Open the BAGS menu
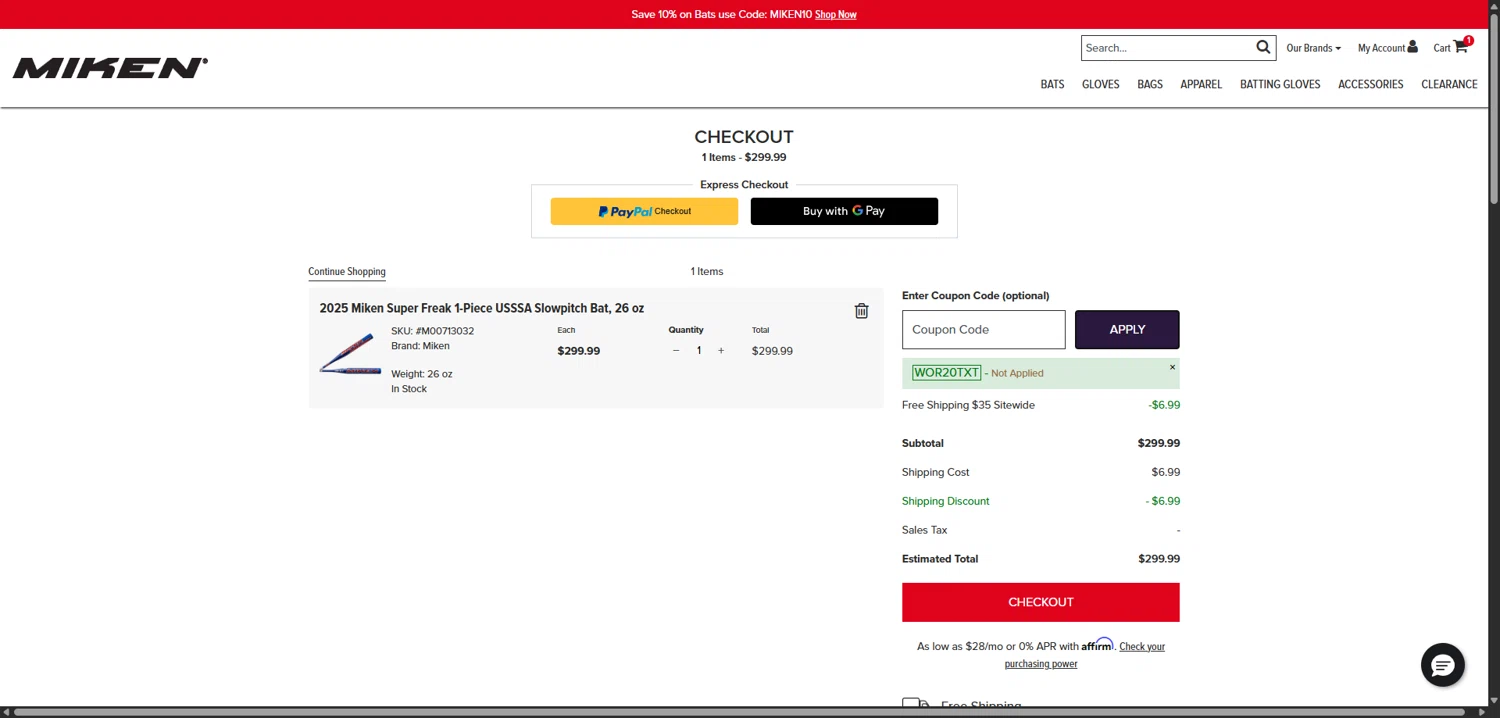Viewport: 1500px width, 718px height. [1150, 84]
